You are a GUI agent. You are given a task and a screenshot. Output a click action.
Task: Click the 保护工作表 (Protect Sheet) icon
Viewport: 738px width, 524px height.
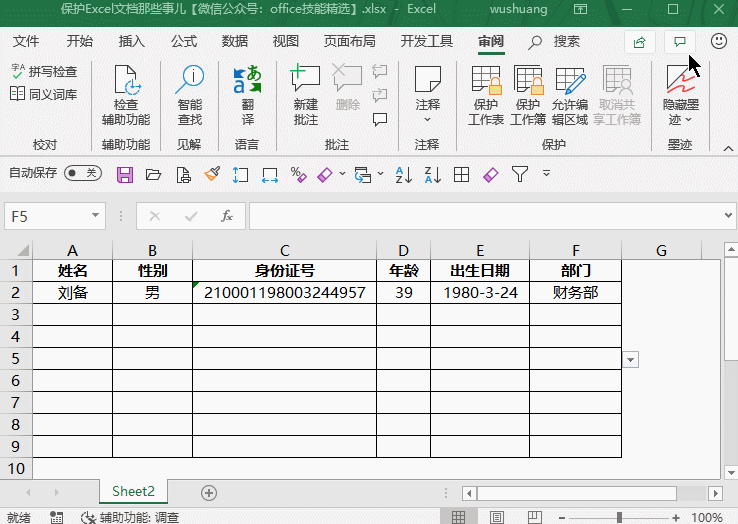coord(486,96)
